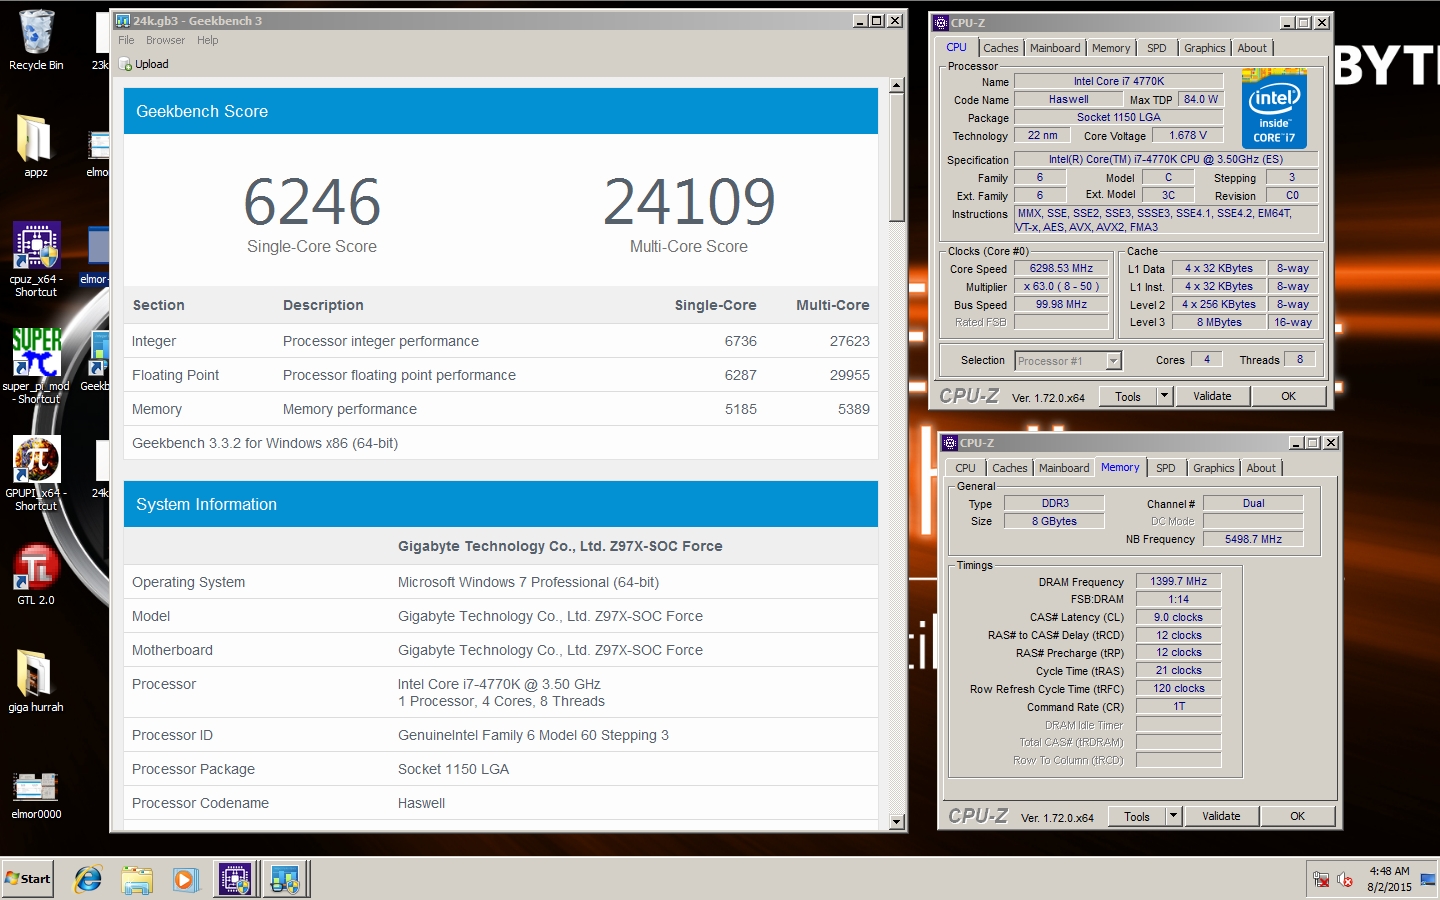Click OK button in lower CPU-Z
Viewport: 1440px width, 900px height.
(x=1297, y=816)
